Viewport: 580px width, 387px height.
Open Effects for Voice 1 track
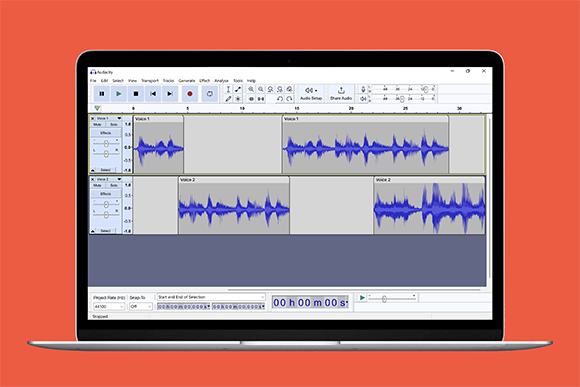[x=106, y=133]
